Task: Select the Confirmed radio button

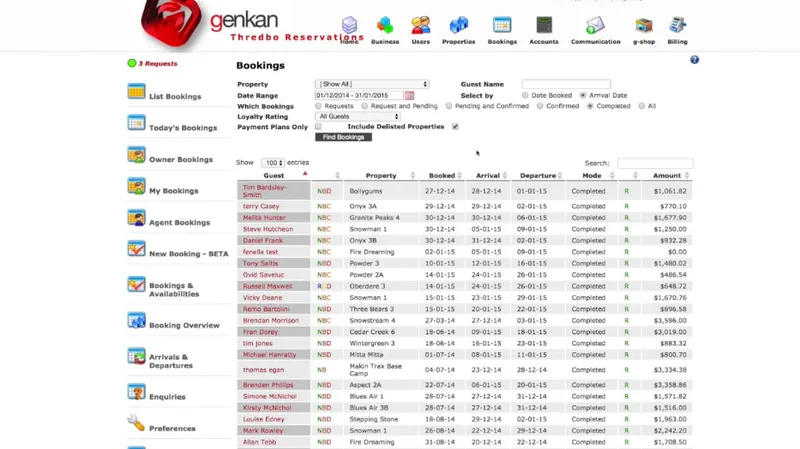Action: pyautogui.click(x=540, y=106)
